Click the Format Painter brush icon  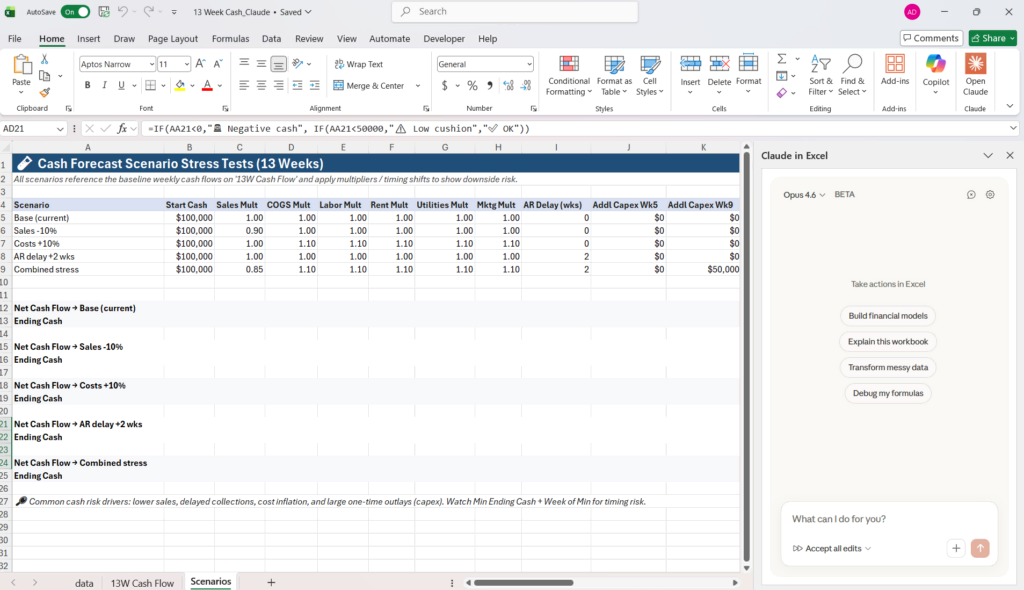coord(44,93)
